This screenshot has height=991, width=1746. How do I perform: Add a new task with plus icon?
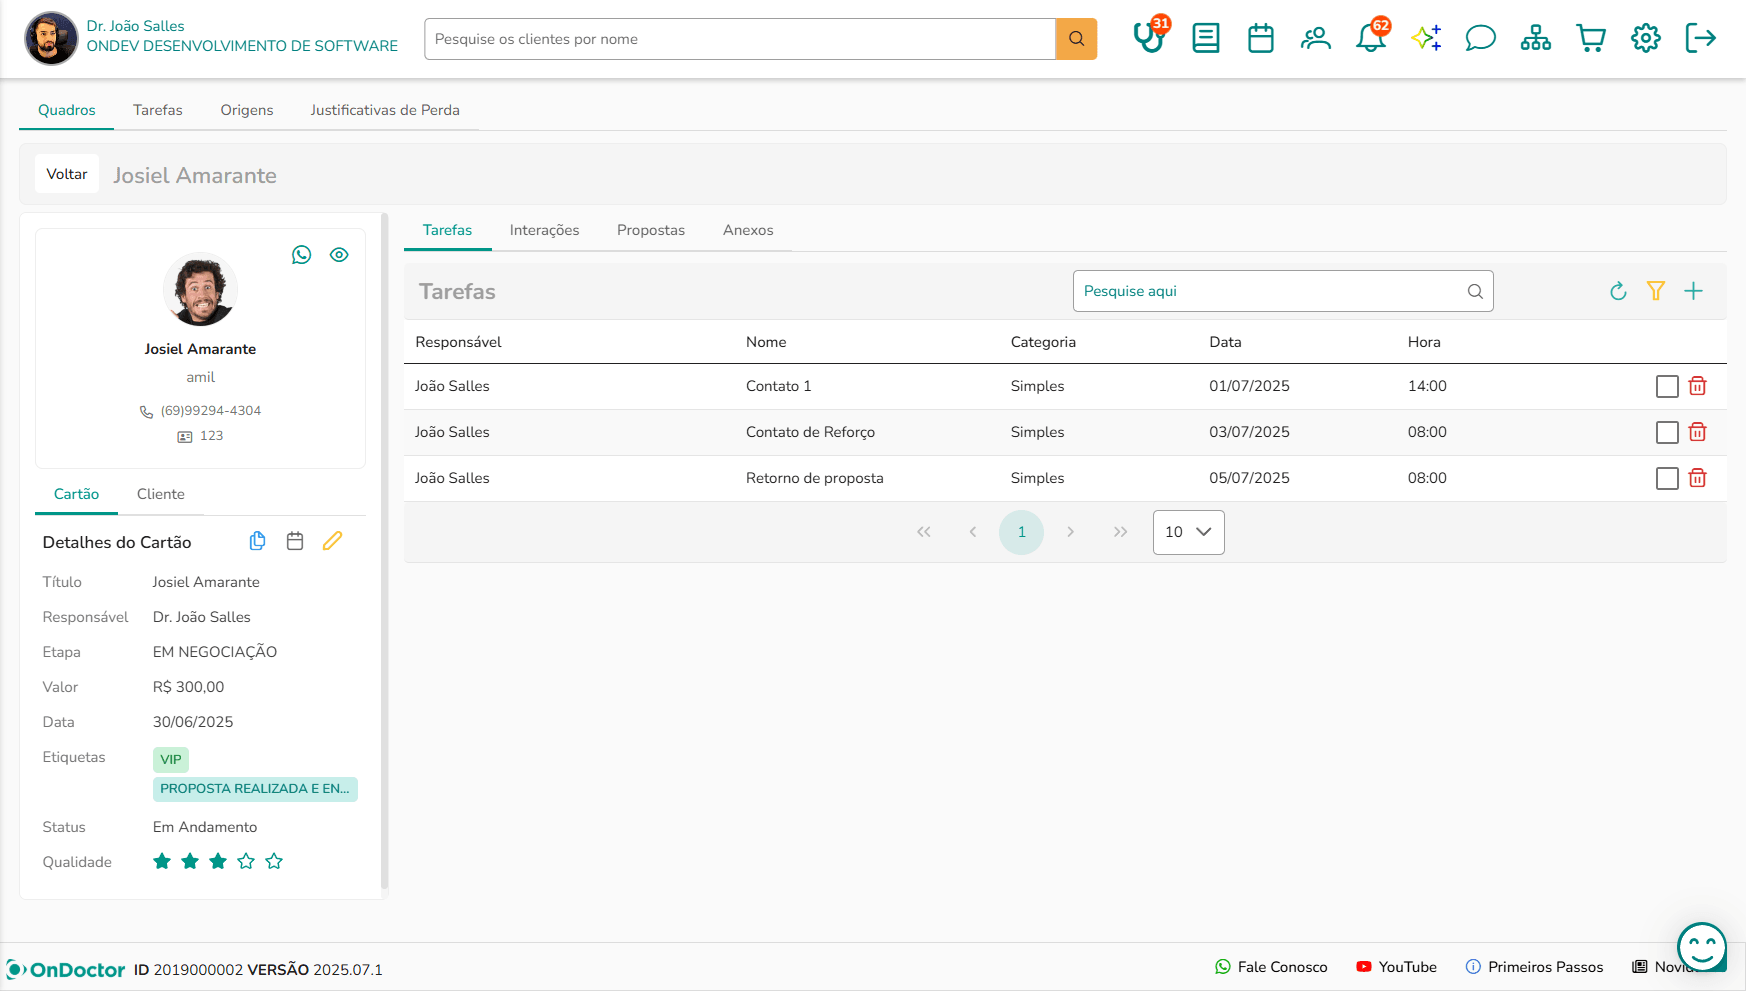point(1693,291)
